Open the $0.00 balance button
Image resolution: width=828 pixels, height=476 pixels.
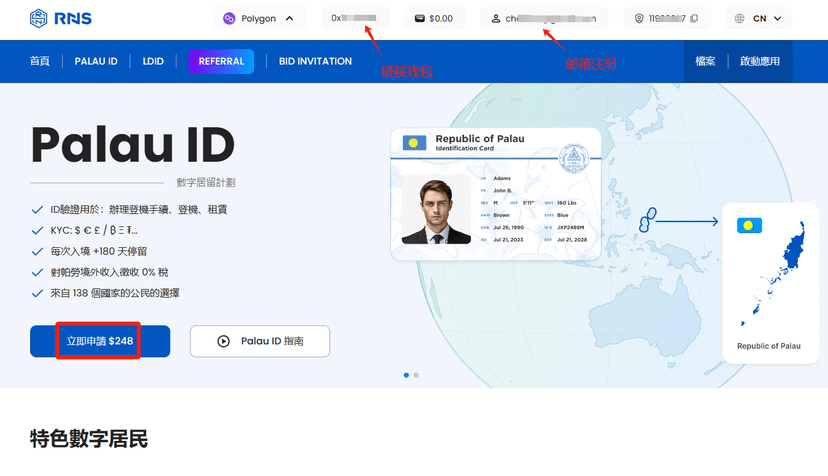coord(434,18)
